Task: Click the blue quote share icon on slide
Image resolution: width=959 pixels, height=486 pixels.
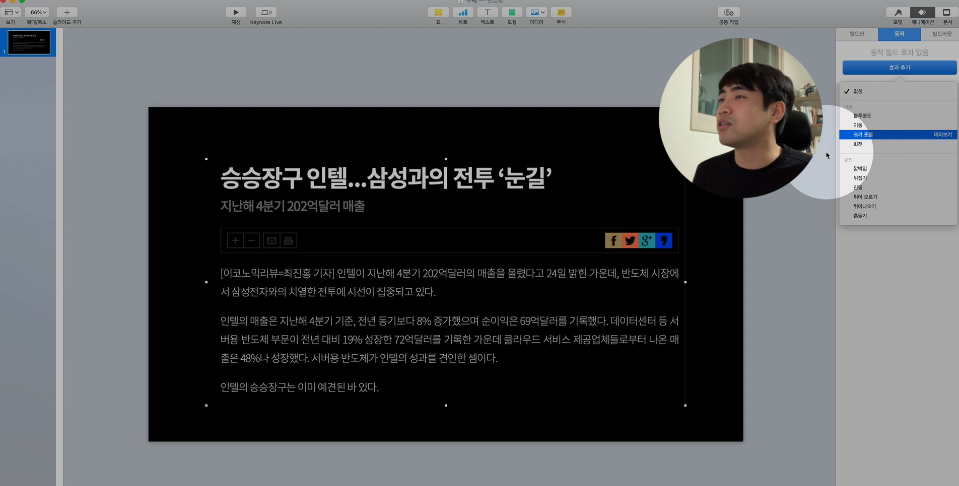Action: pyautogui.click(x=664, y=240)
